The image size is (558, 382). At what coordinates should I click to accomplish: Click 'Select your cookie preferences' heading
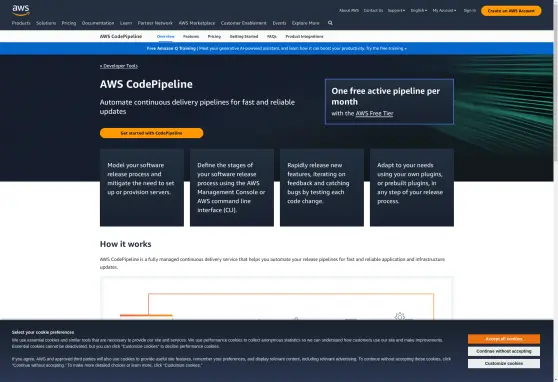click(43, 332)
